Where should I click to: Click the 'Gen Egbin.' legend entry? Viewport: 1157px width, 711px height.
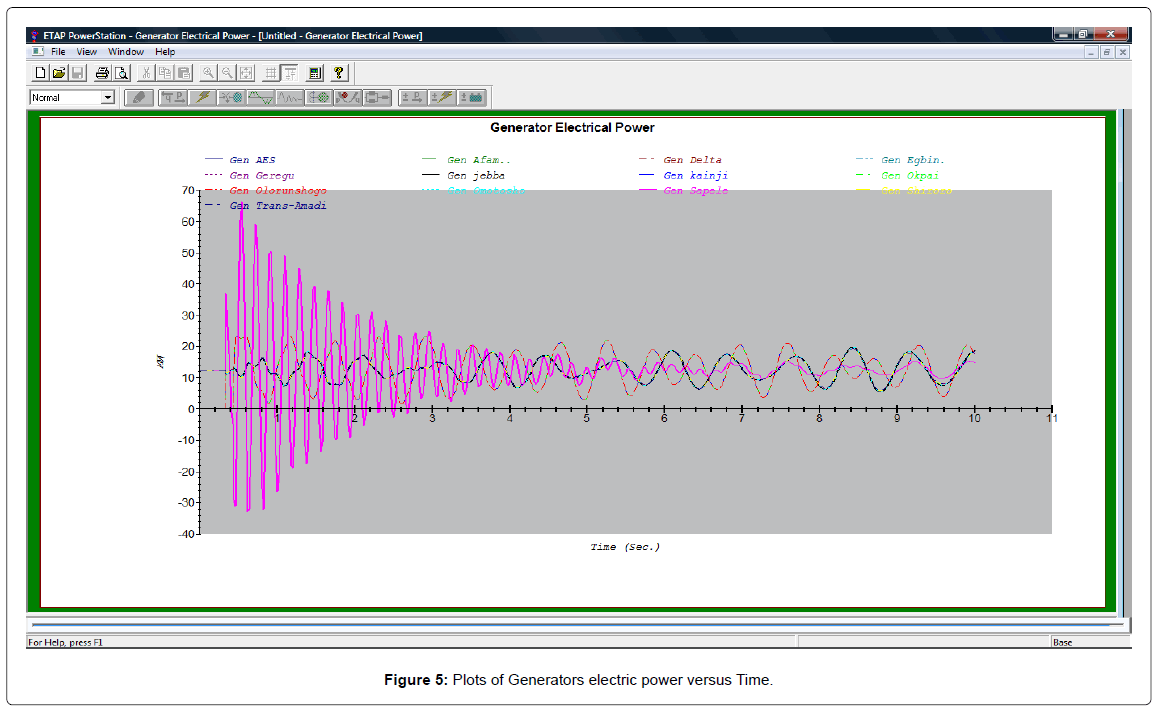(900, 159)
